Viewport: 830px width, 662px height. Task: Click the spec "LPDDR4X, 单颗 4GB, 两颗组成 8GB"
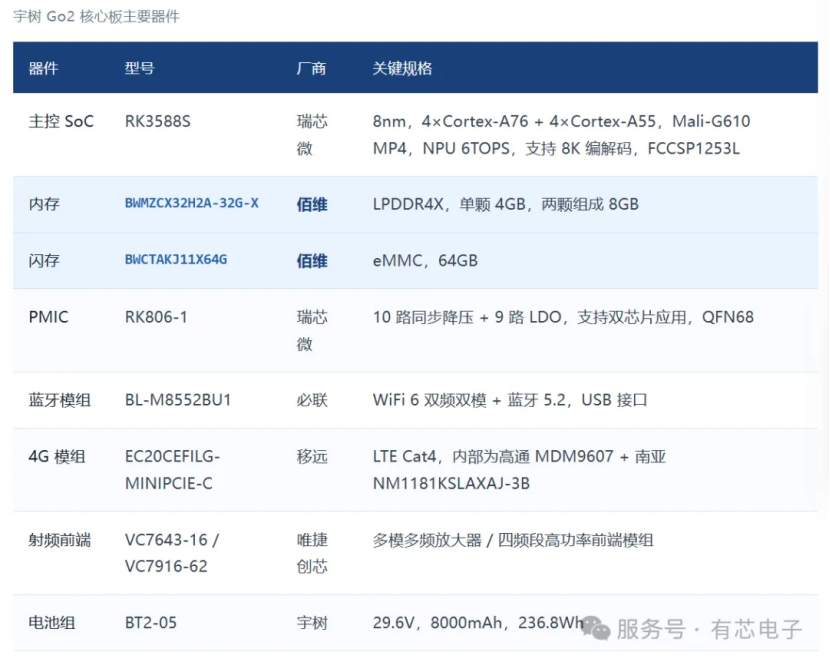(x=506, y=204)
